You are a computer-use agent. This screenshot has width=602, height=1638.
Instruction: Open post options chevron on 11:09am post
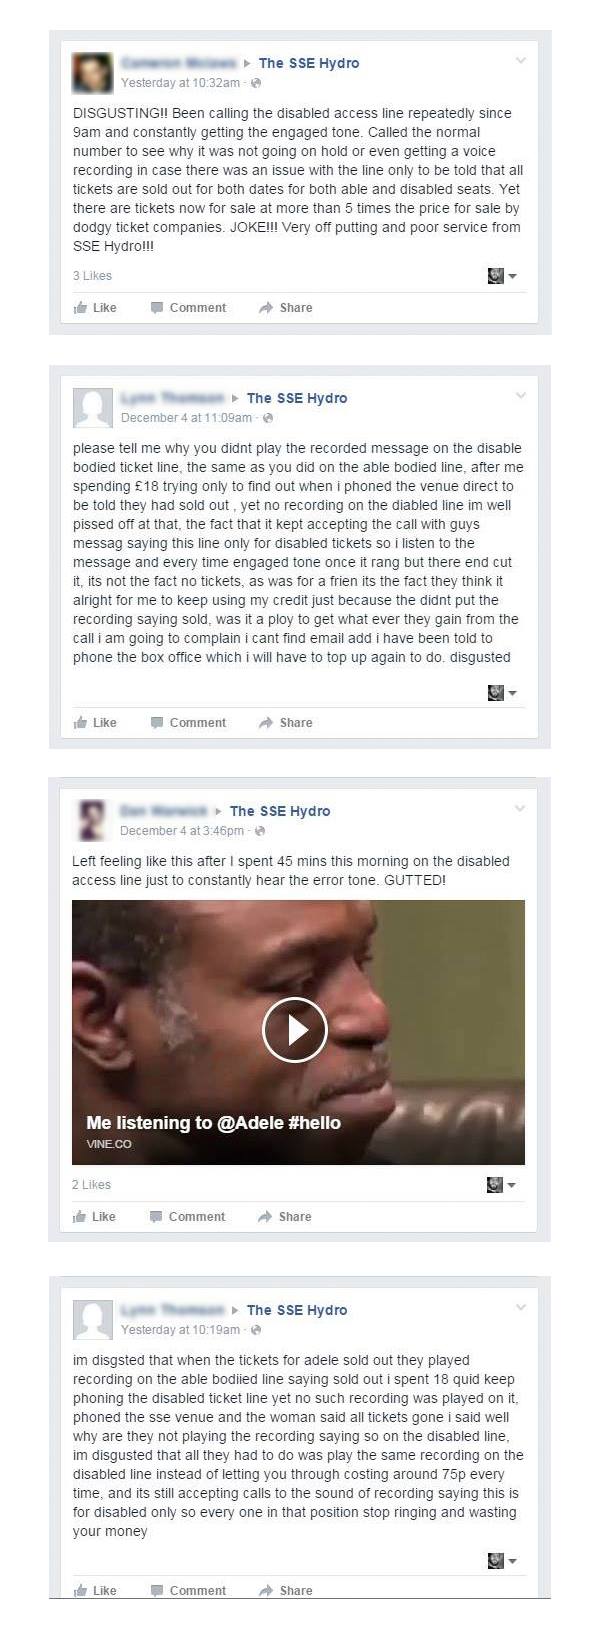point(520,396)
